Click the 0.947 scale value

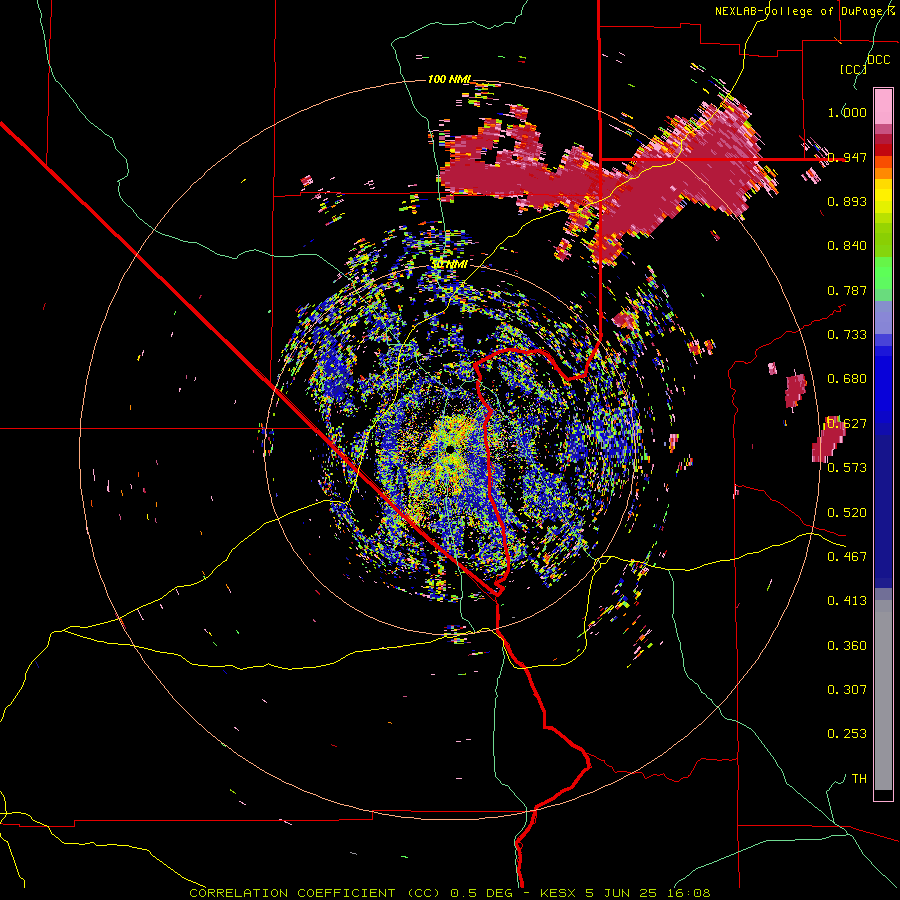coord(847,157)
